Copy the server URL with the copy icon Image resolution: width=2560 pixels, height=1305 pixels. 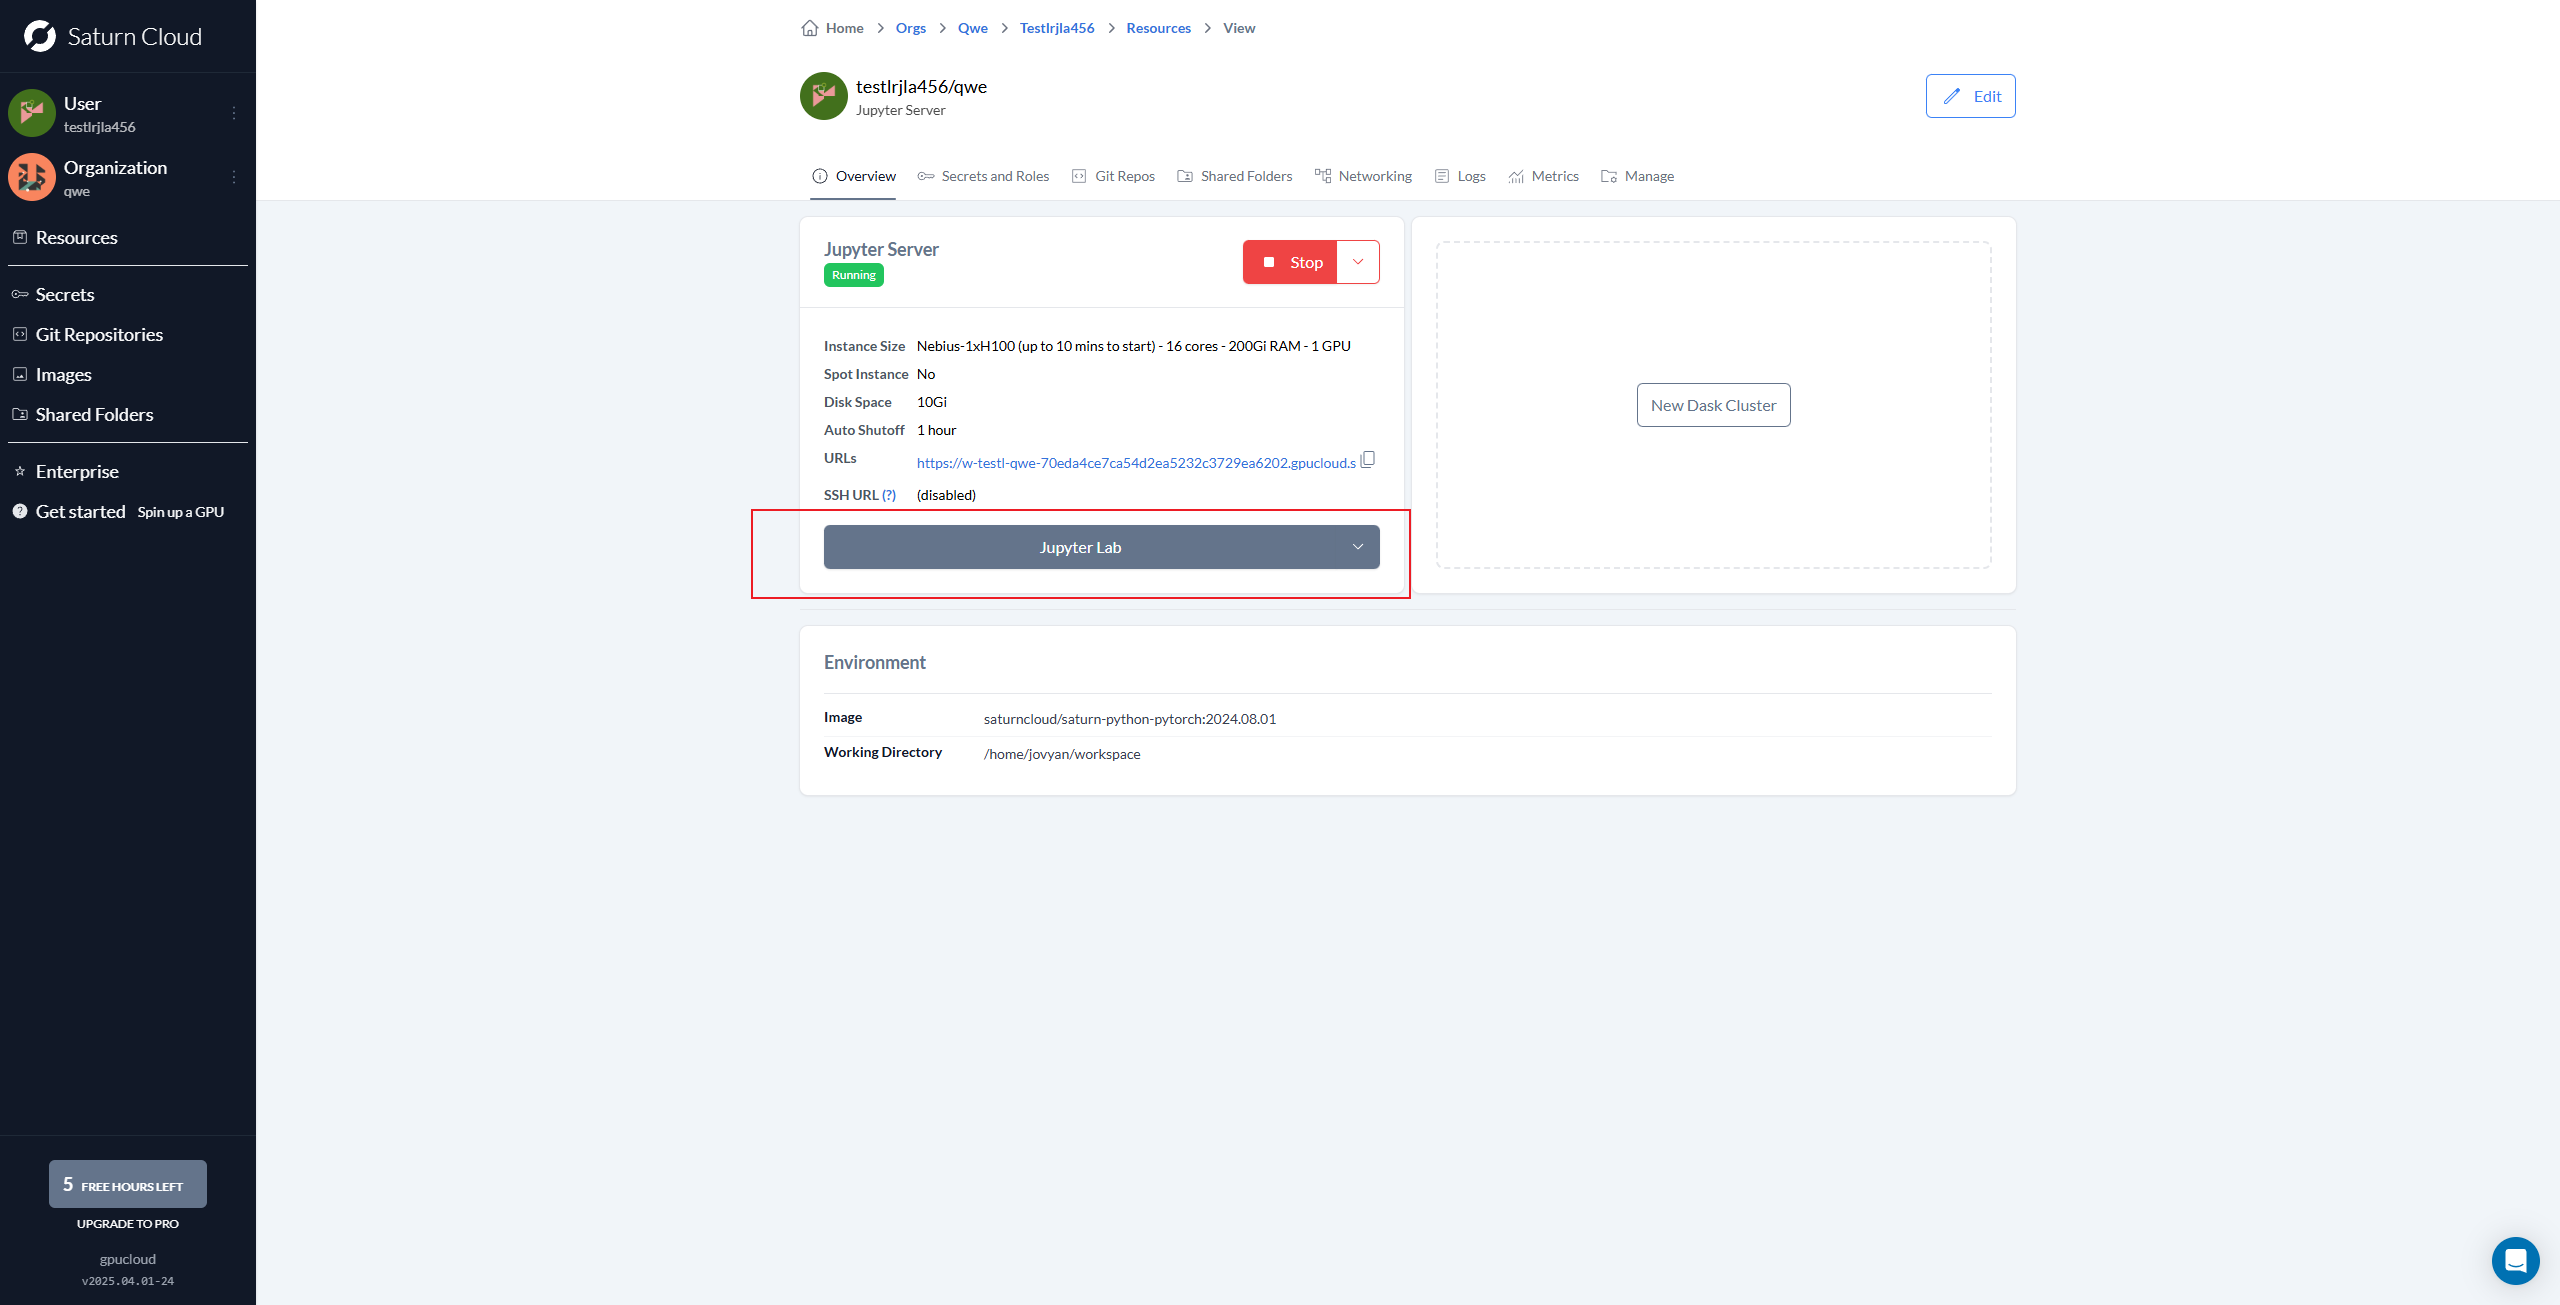1368,459
